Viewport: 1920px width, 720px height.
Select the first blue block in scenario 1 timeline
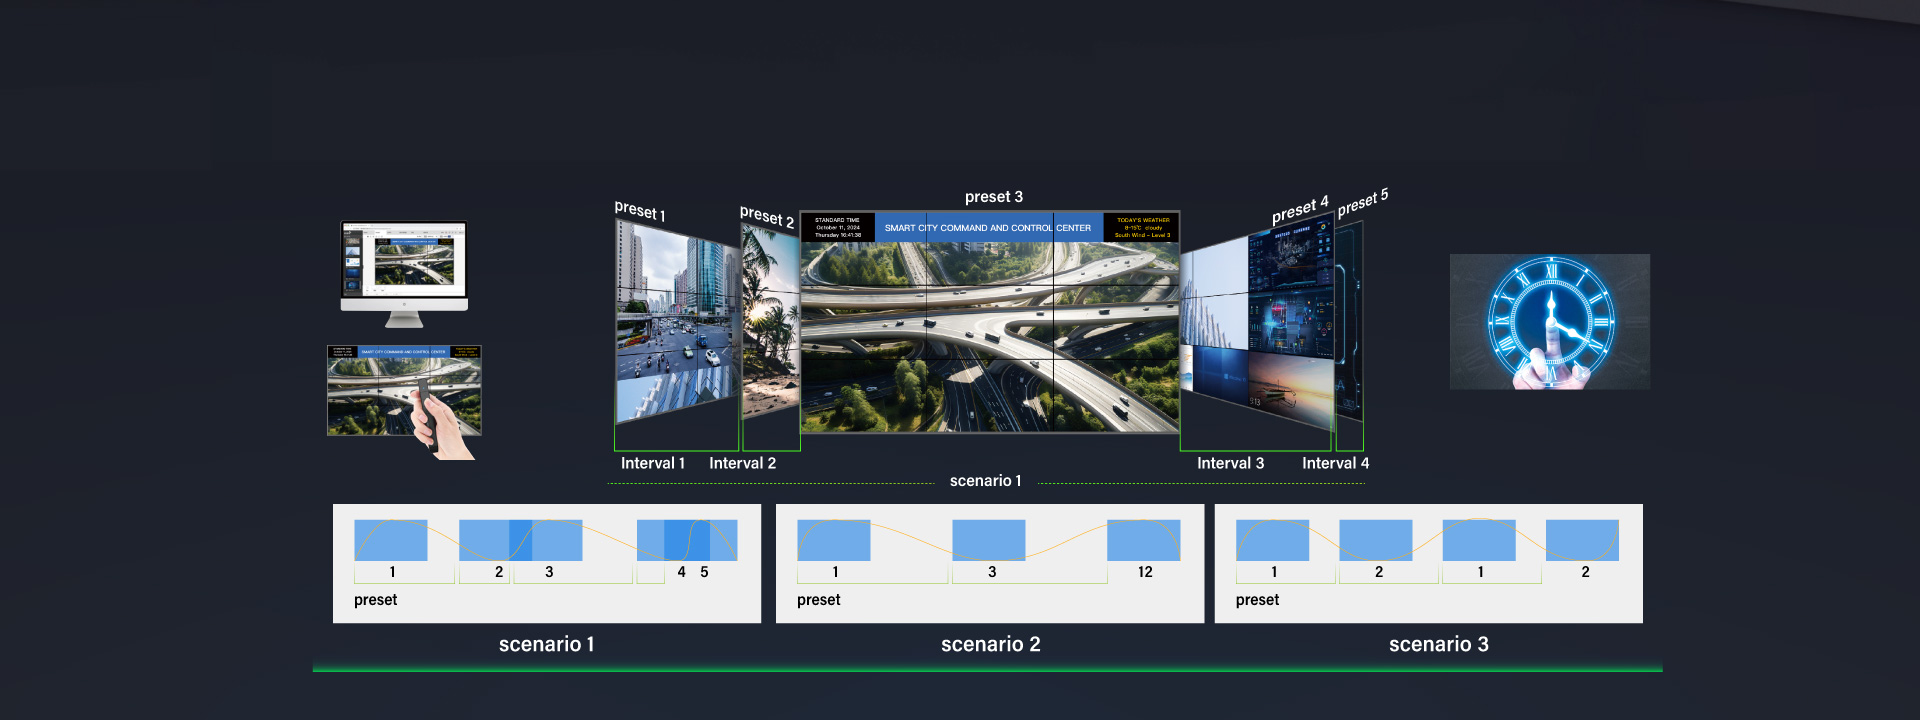coord(391,540)
